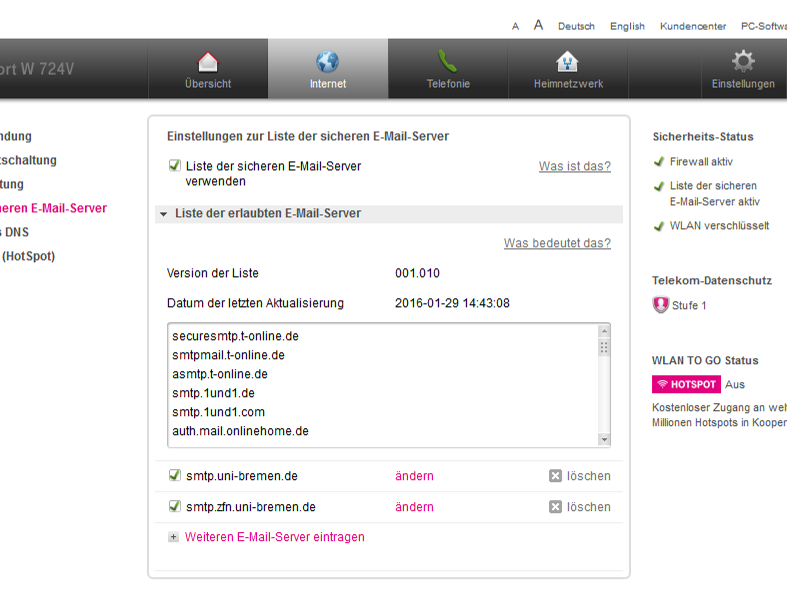Open the Einstellungen gear icon
This screenshot has width=787, height=590.
click(x=742, y=60)
